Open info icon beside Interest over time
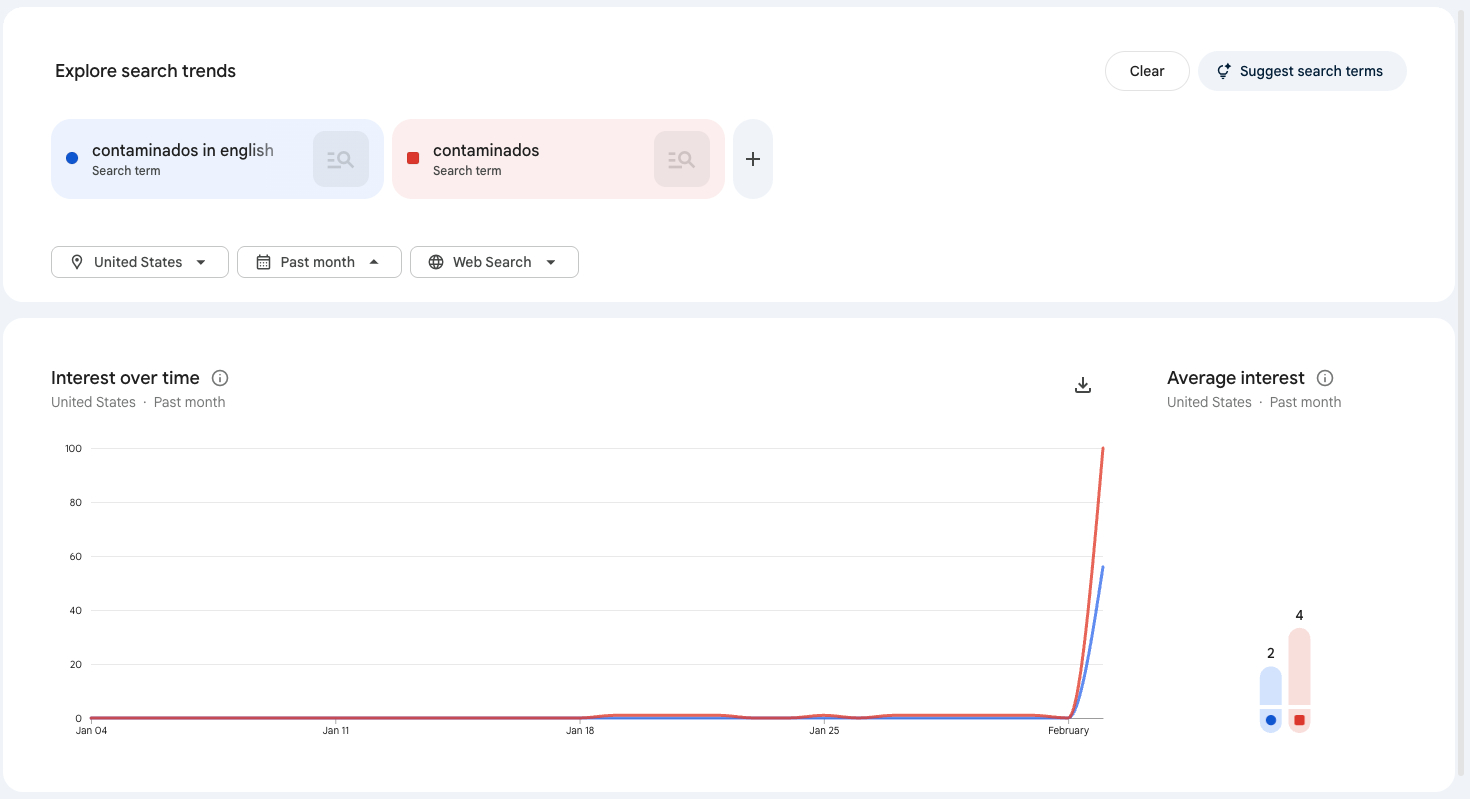Screen dimensions: 1470x799 click(220, 378)
